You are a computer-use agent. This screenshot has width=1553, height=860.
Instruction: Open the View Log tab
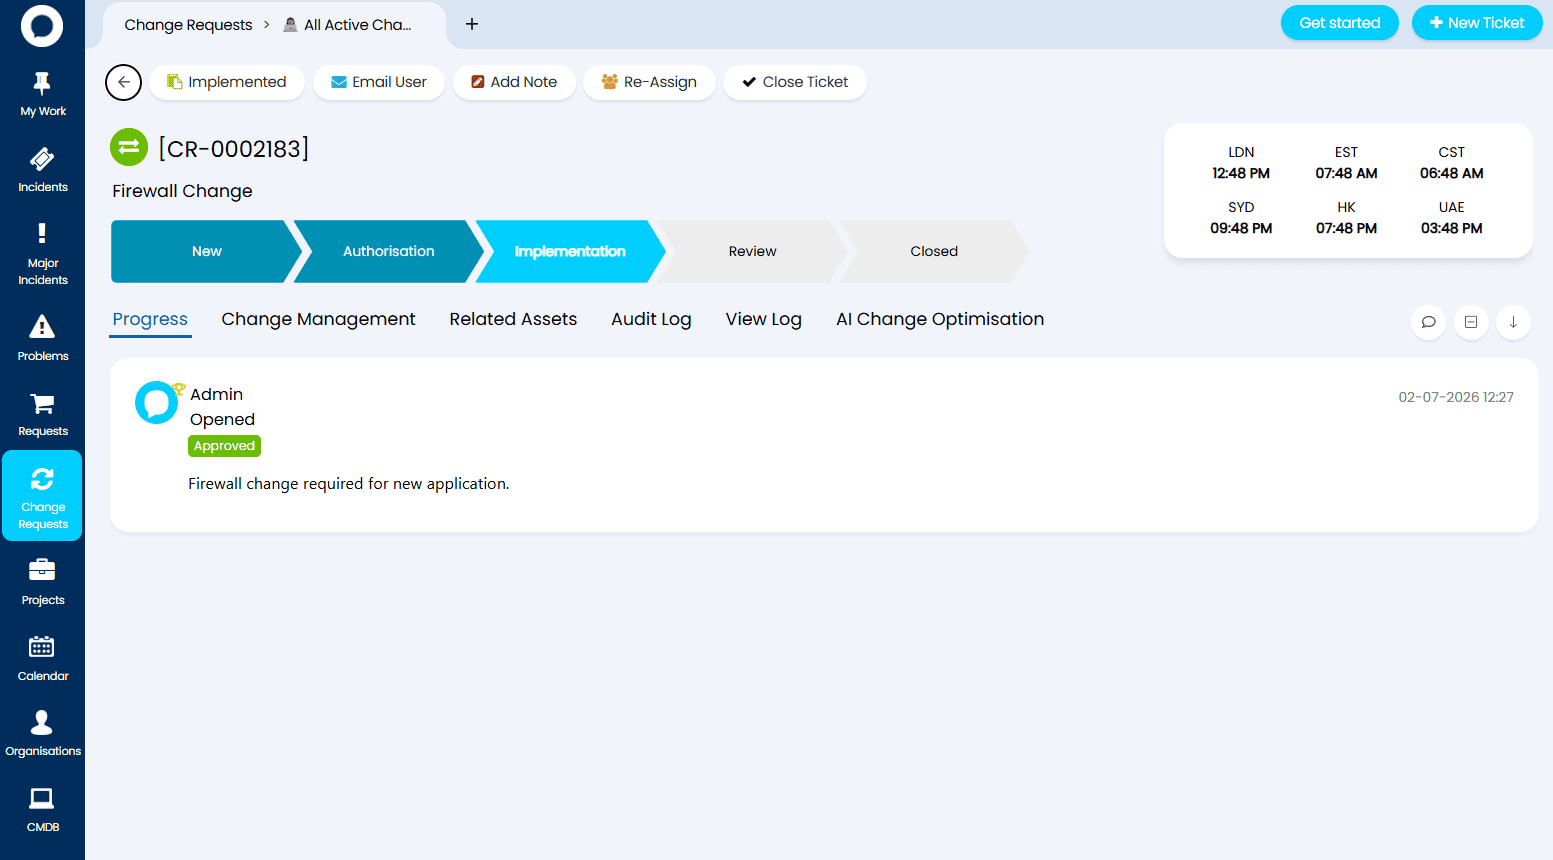(x=763, y=319)
